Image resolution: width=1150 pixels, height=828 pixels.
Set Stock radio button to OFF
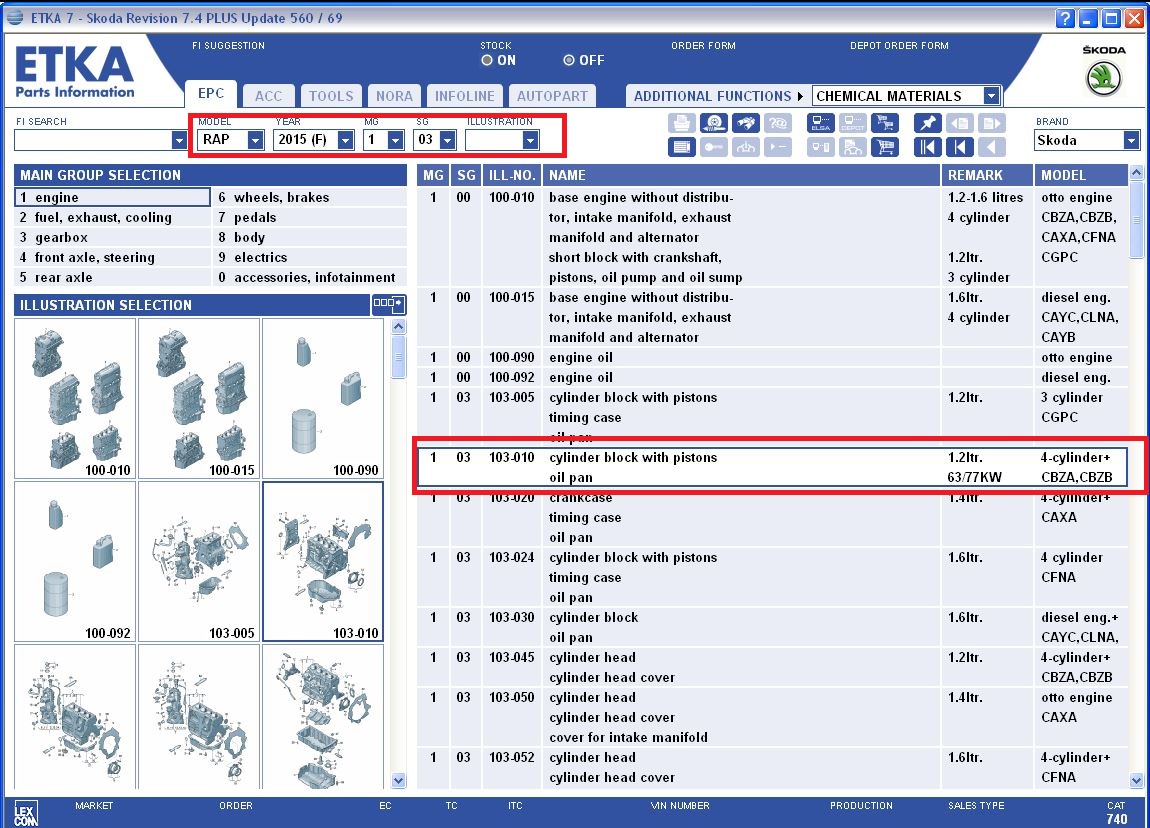click(x=568, y=60)
